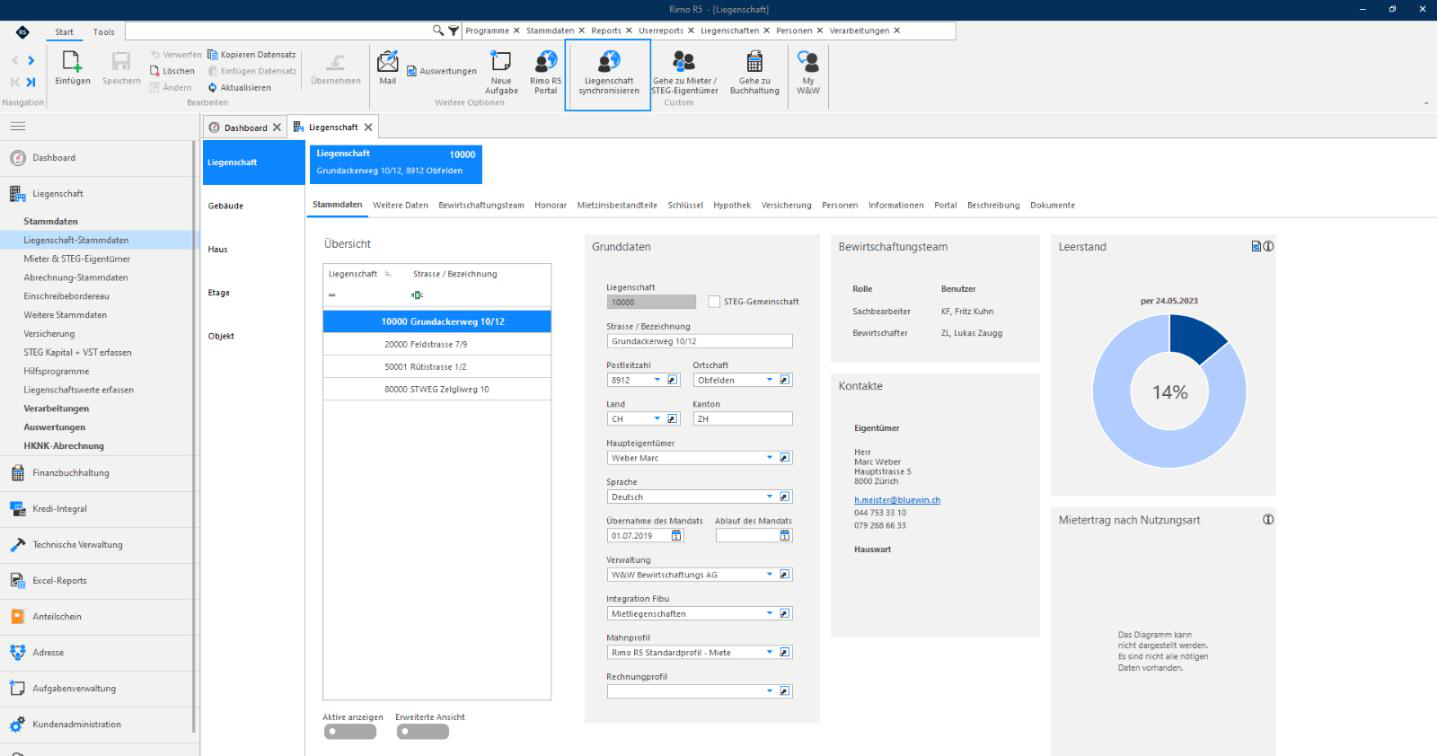The height and width of the screenshot is (756, 1437).
Task: Open the Hypothek tab
Action: [732, 205]
